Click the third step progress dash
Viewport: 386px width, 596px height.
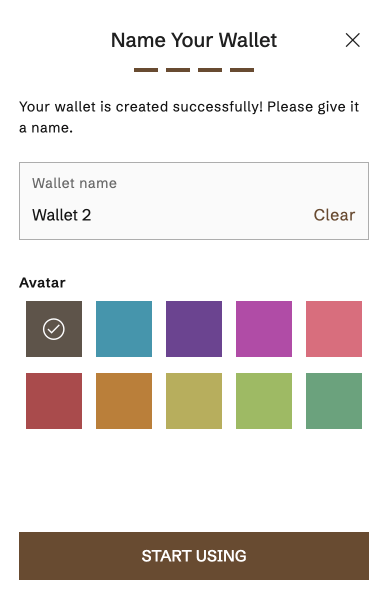click(210, 70)
